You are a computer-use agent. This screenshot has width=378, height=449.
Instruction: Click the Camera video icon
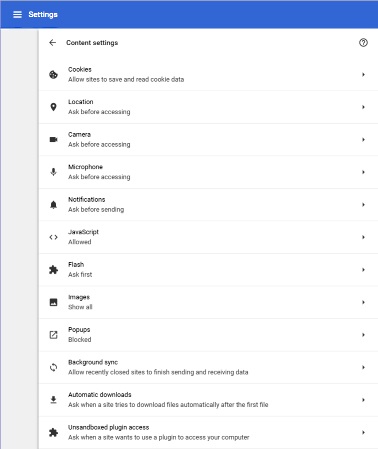point(53,139)
